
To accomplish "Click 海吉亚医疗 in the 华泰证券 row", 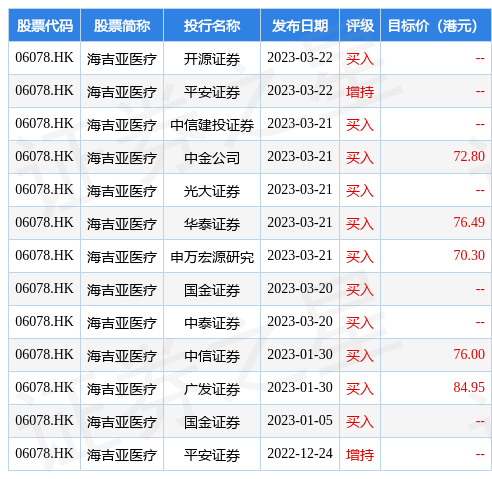I will tap(122, 224).
